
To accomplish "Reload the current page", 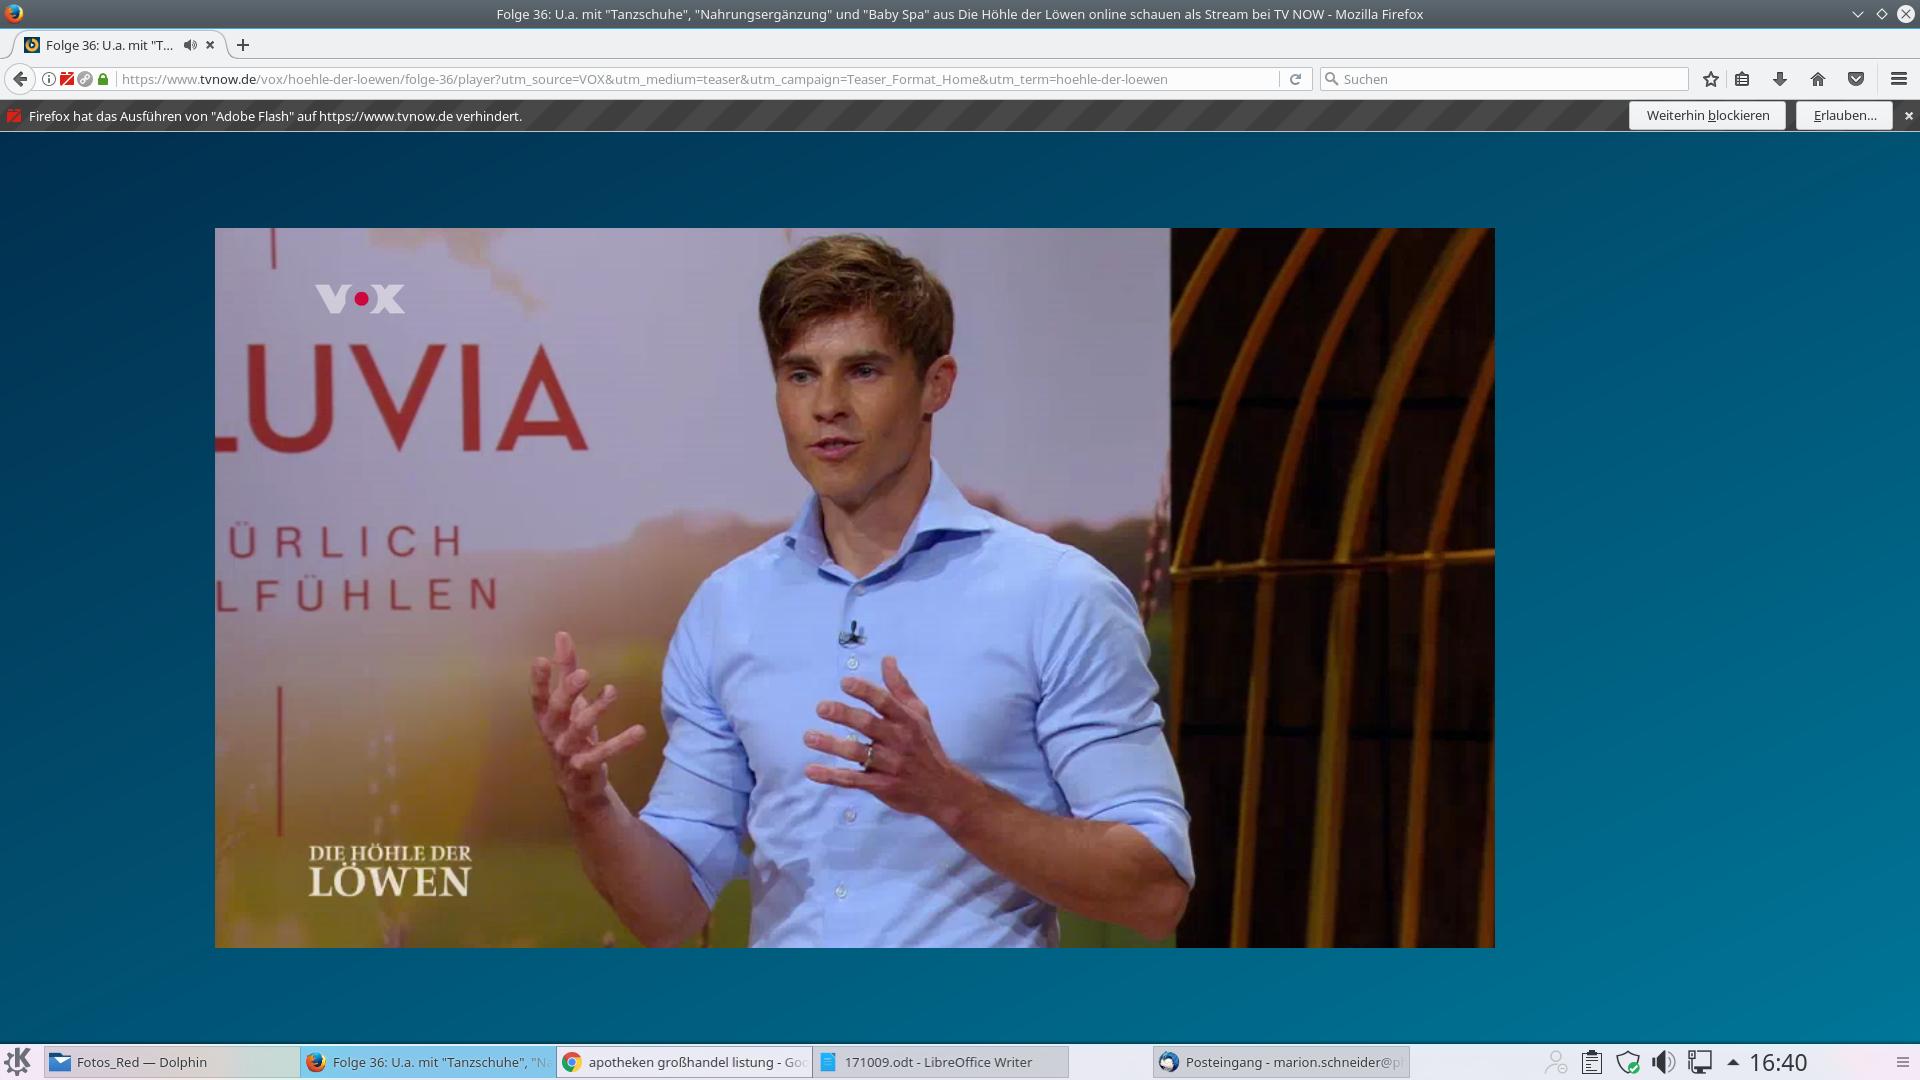I will [1295, 79].
